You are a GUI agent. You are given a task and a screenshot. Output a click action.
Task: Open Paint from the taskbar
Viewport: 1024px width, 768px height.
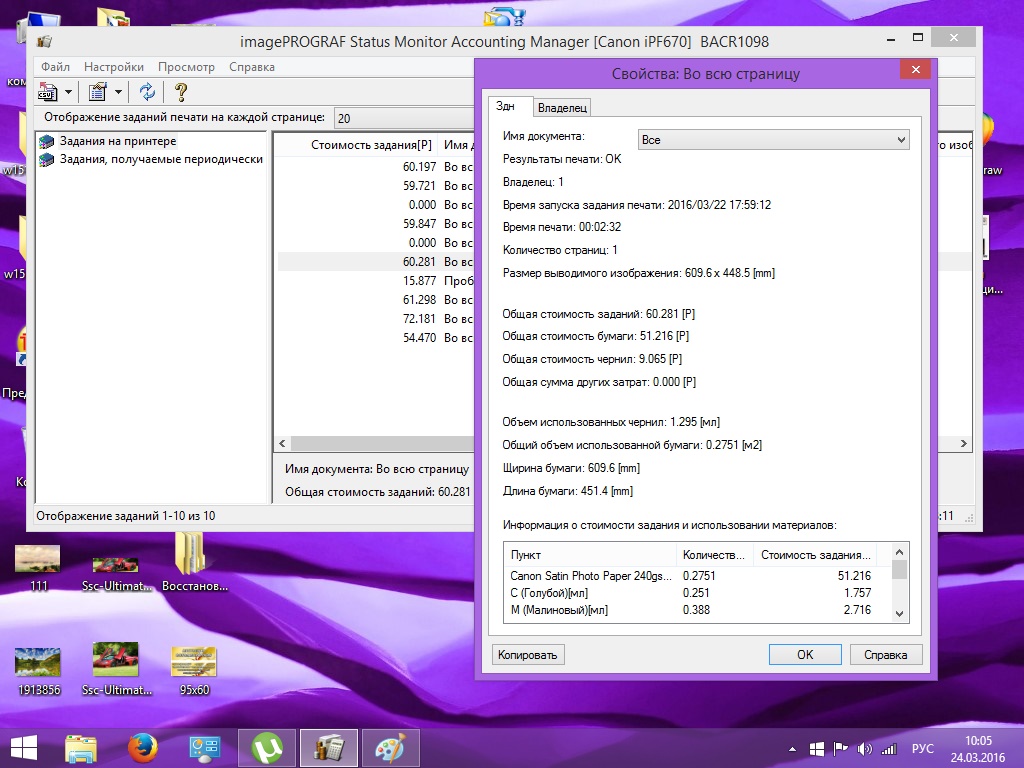pos(391,748)
